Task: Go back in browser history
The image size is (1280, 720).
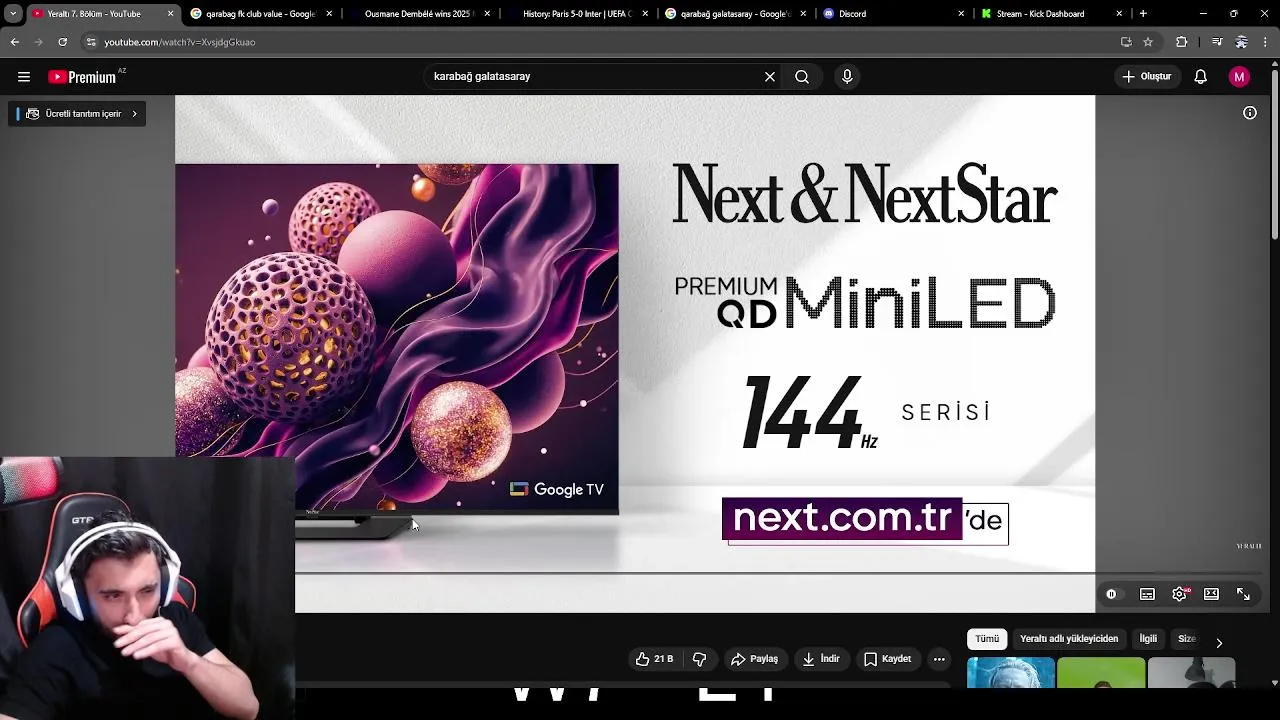Action: [x=14, y=42]
